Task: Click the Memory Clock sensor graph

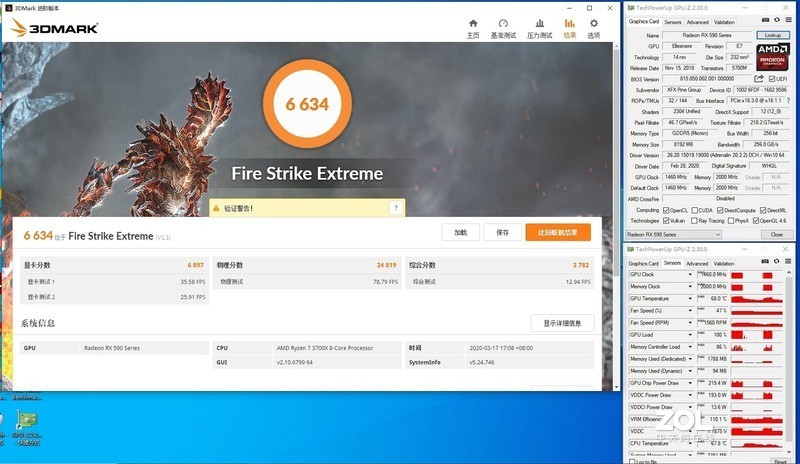Action: pyautogui.click(x=757, y=287)
